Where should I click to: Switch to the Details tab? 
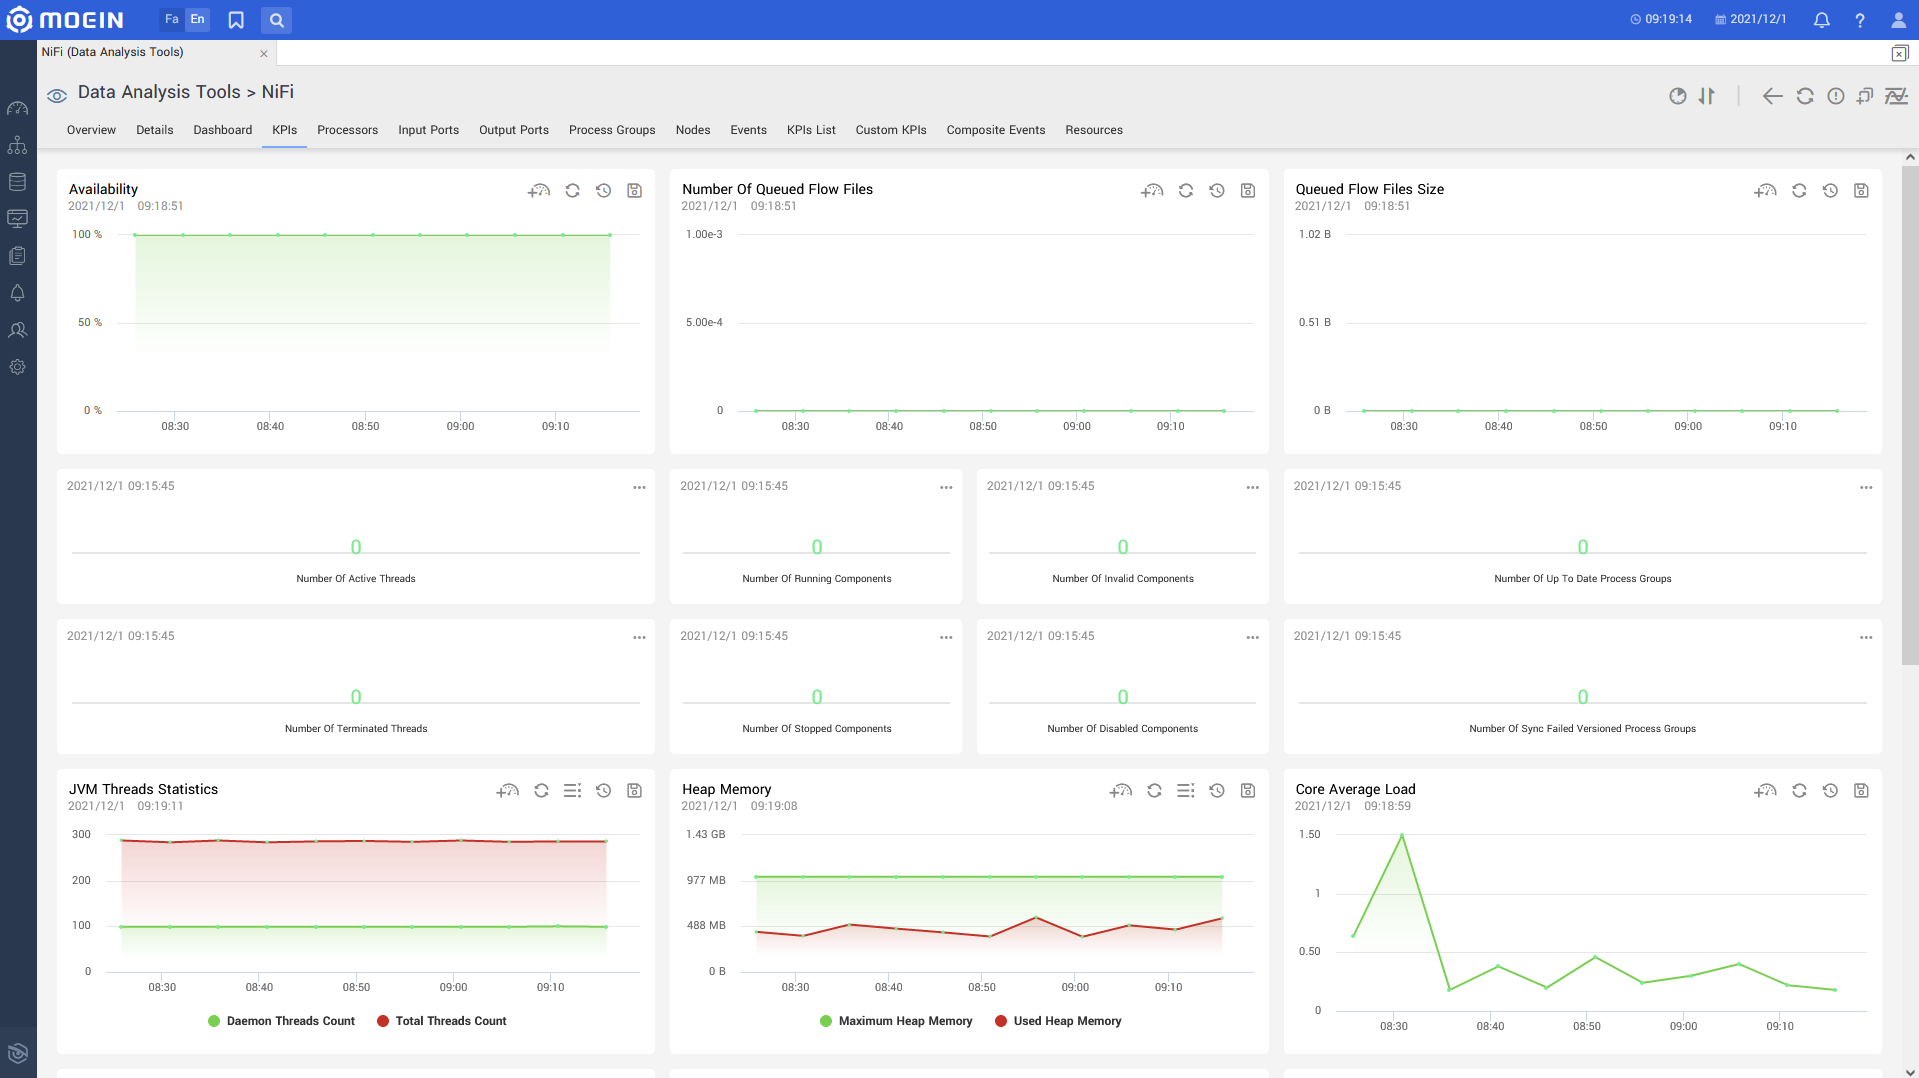(x=154, y=130)
